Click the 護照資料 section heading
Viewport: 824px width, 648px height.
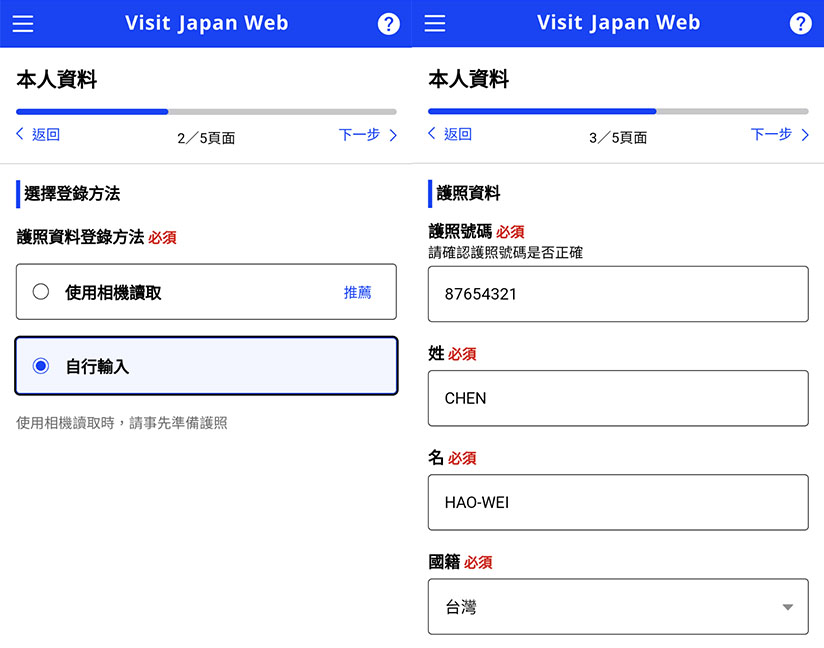[468, 193]
